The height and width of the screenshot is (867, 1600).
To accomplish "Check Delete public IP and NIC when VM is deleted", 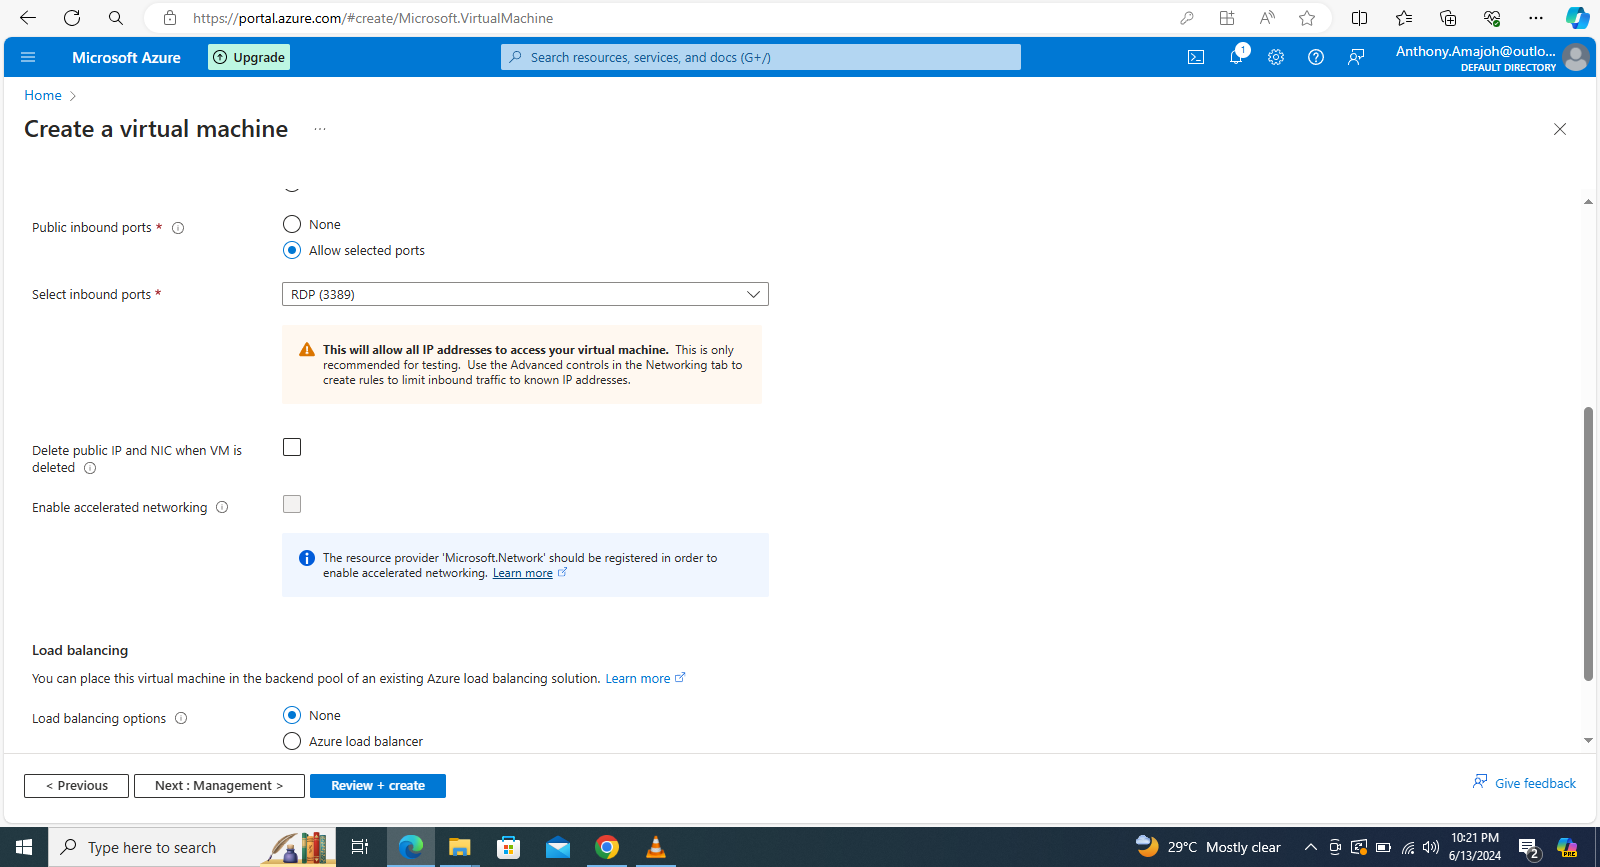I will 292,447.
